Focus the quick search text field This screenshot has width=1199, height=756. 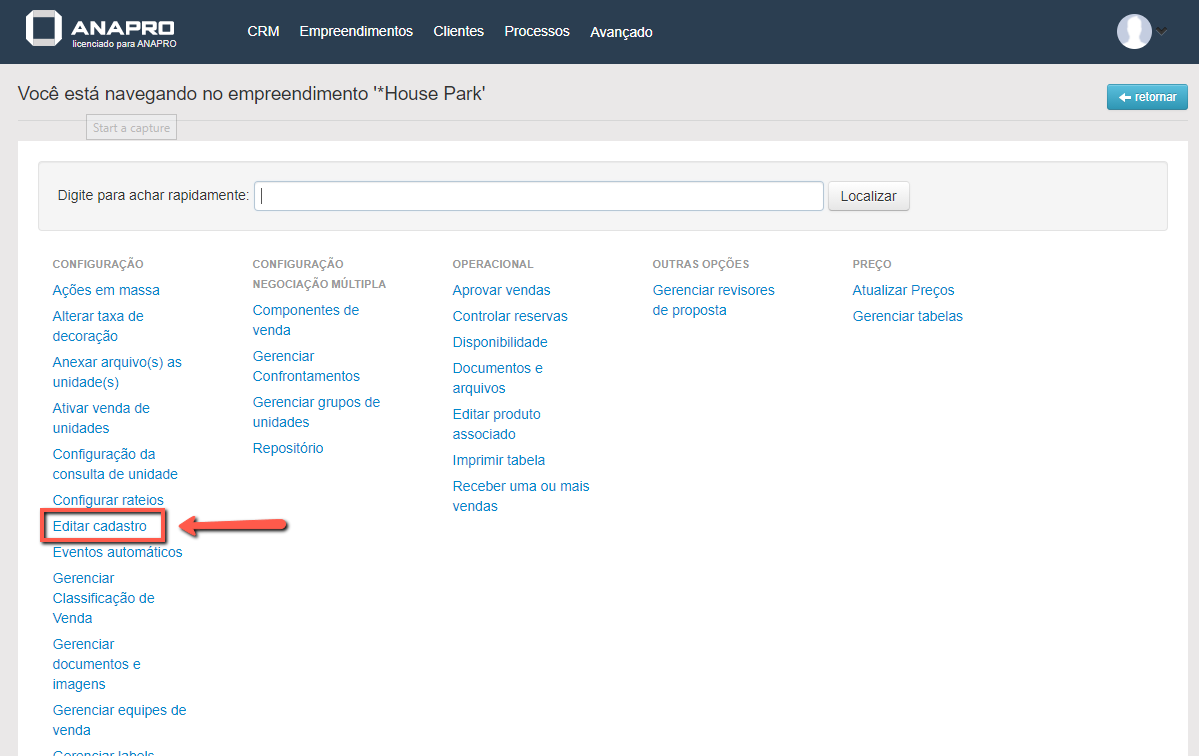[538, 196]
